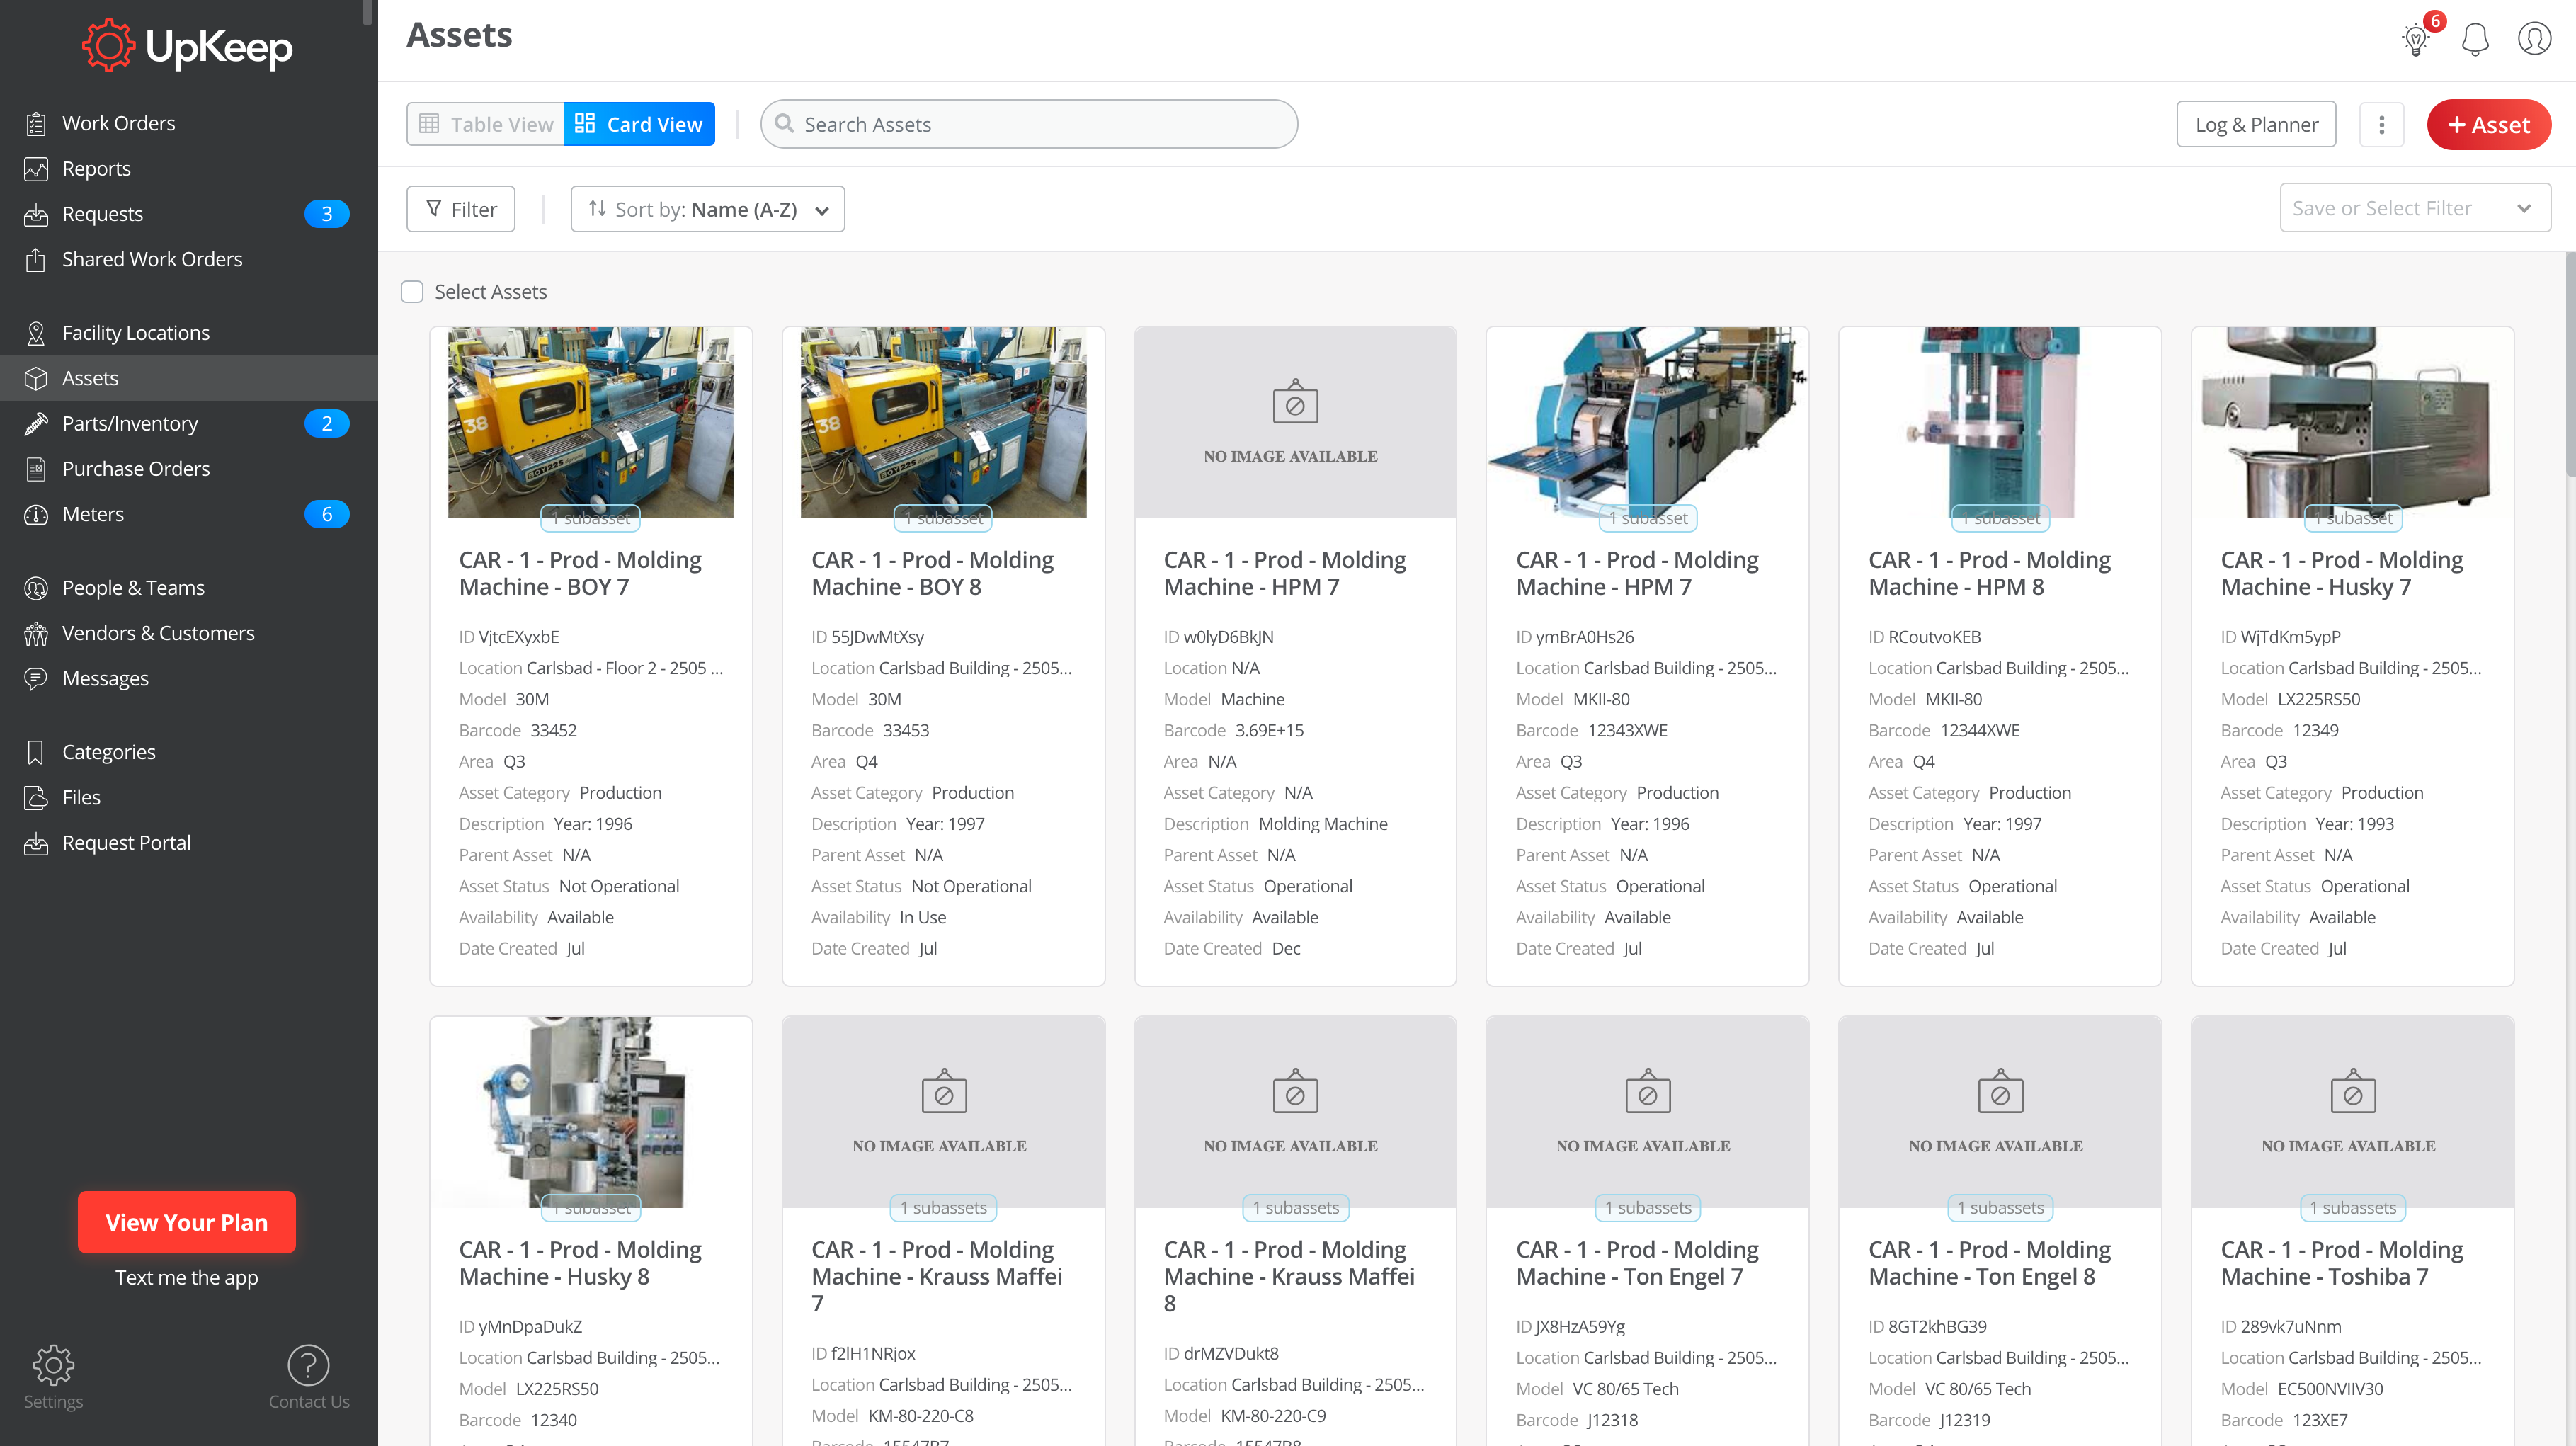Open the lightbulb tips icon
Viewport: 2576px width, 1446px height.
click(2416, 40)
